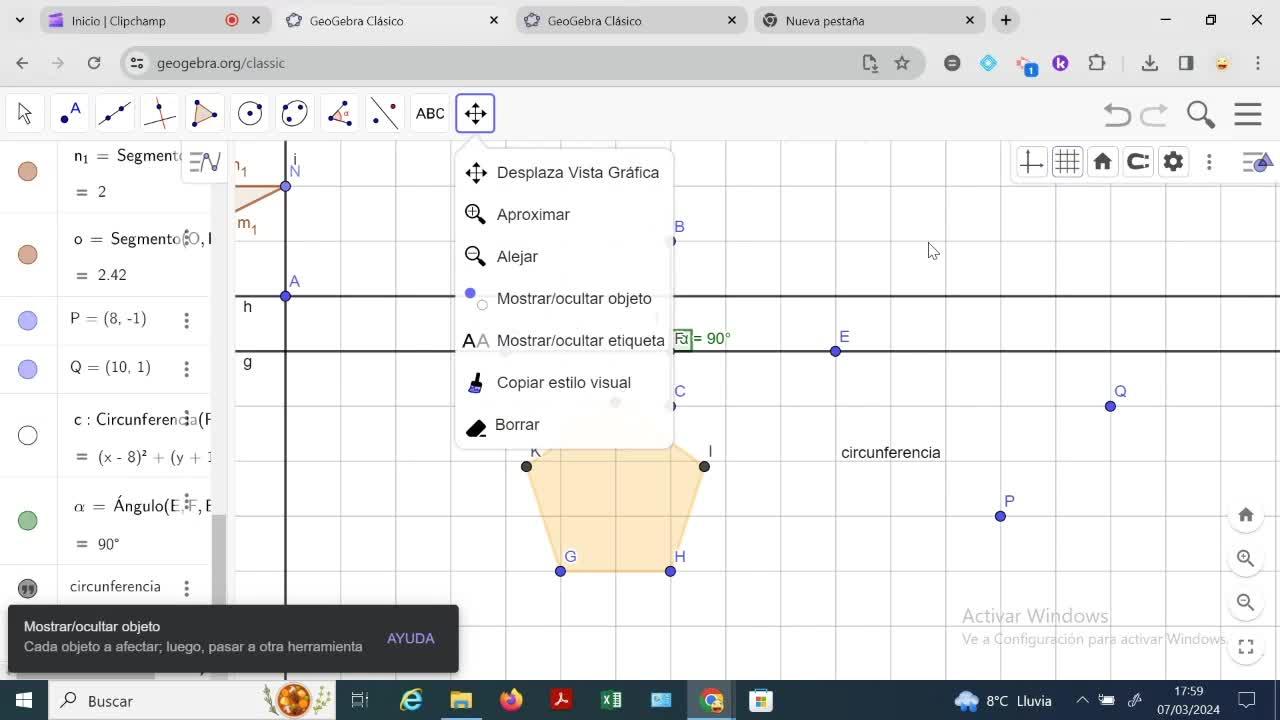This screenshot has width=1280, height=720.
Task: Click zoom out magnifier on graphics view
Action: [x=1245, y=602]
